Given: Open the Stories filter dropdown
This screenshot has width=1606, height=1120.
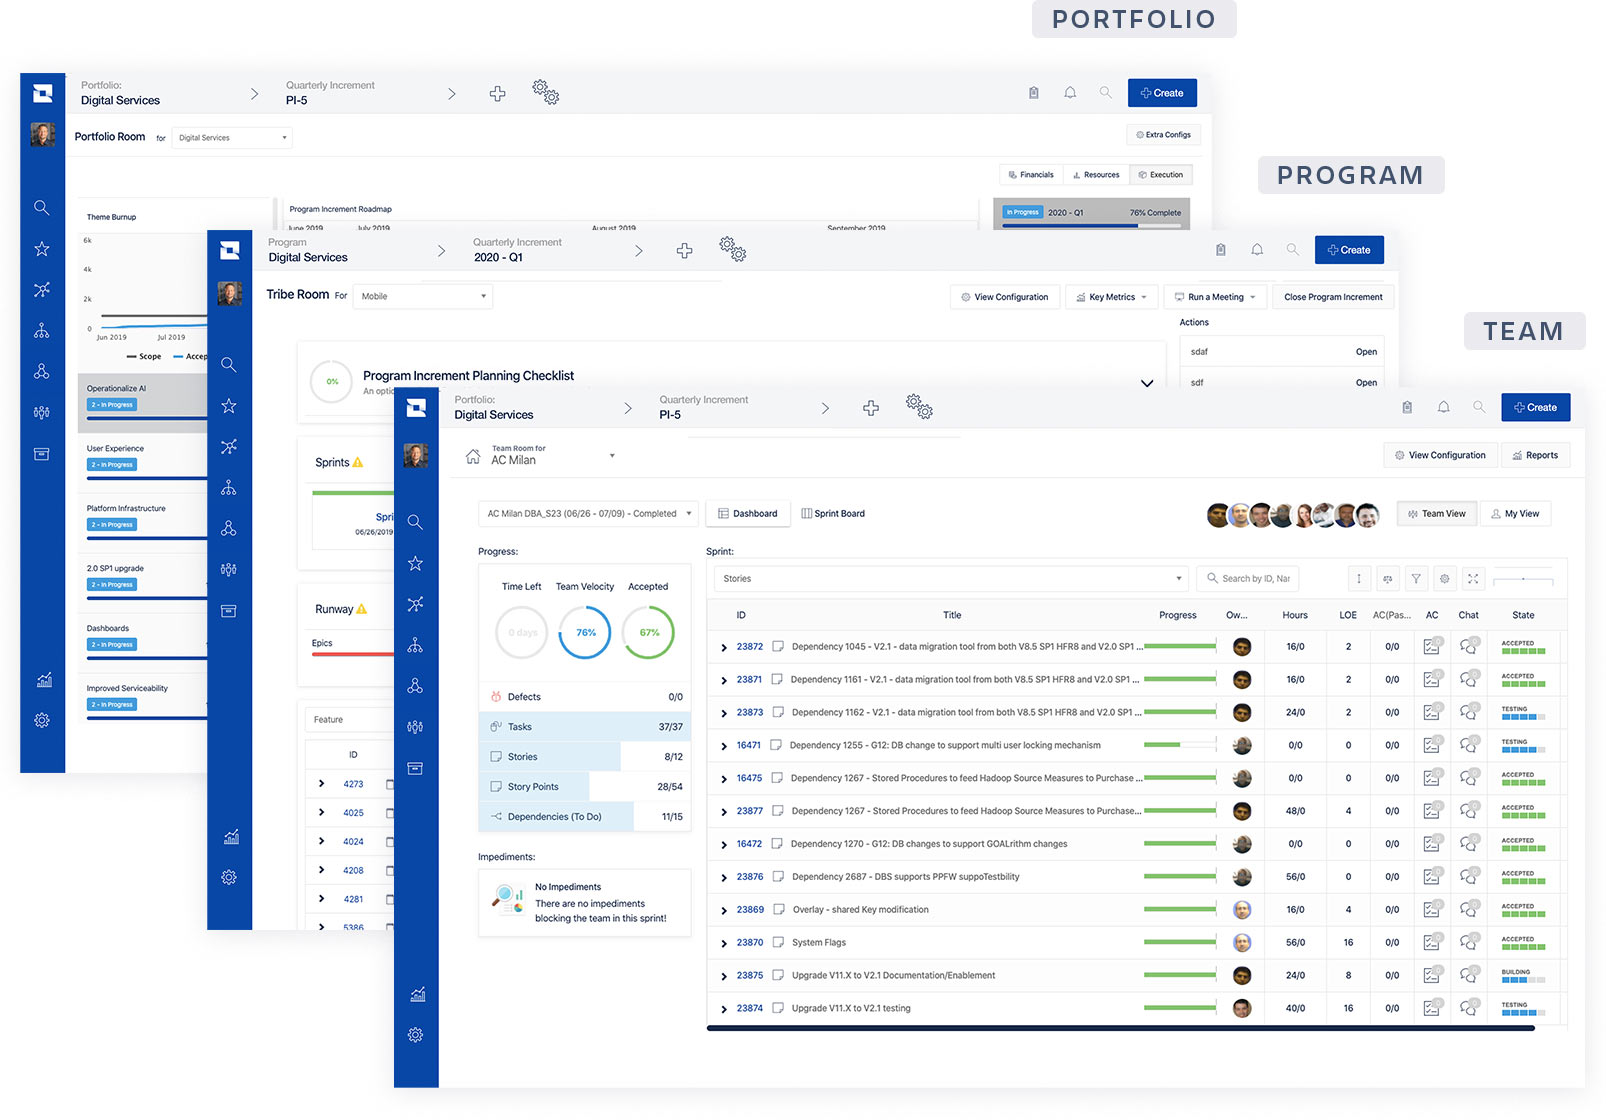Looking at the screenshot, I should 948,578.
